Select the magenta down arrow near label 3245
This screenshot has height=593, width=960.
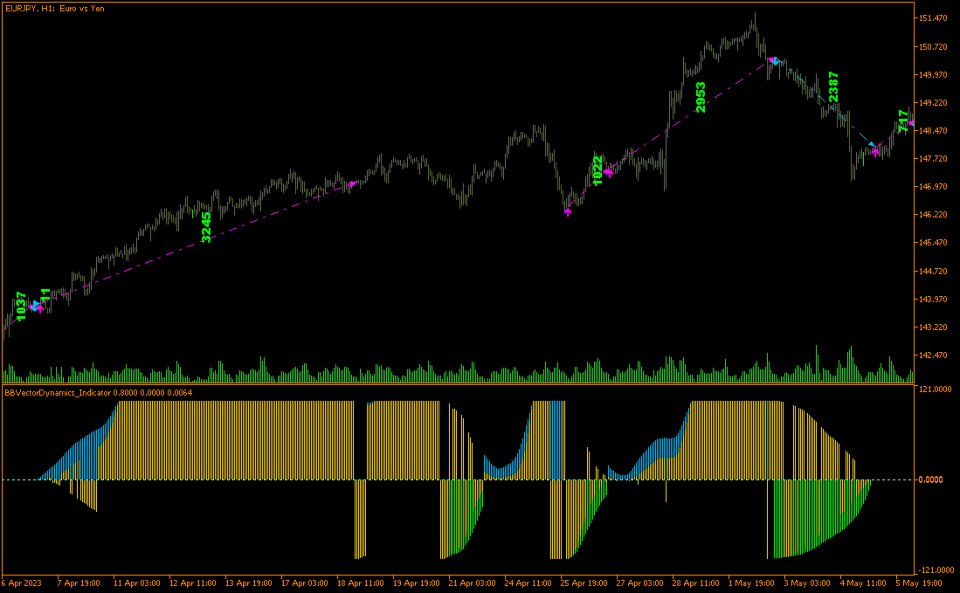coord(353,183)
